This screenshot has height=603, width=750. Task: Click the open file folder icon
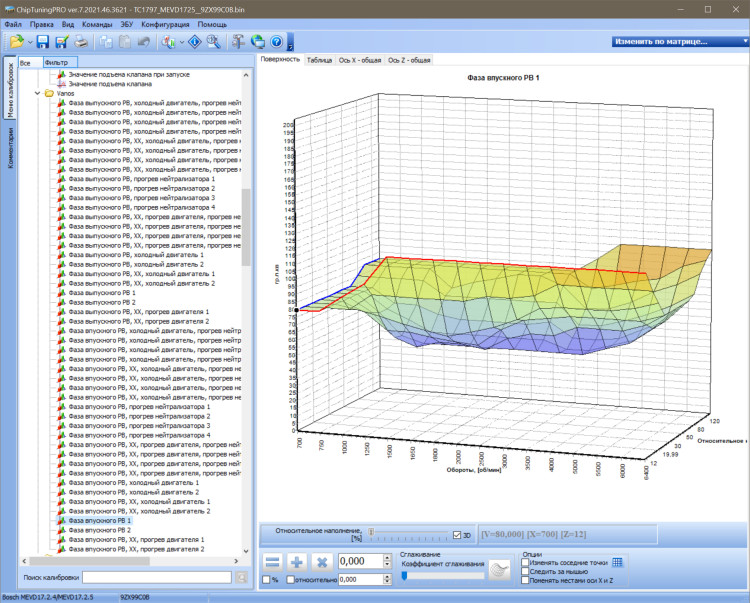pyautogui.click(x=16, y=42)
